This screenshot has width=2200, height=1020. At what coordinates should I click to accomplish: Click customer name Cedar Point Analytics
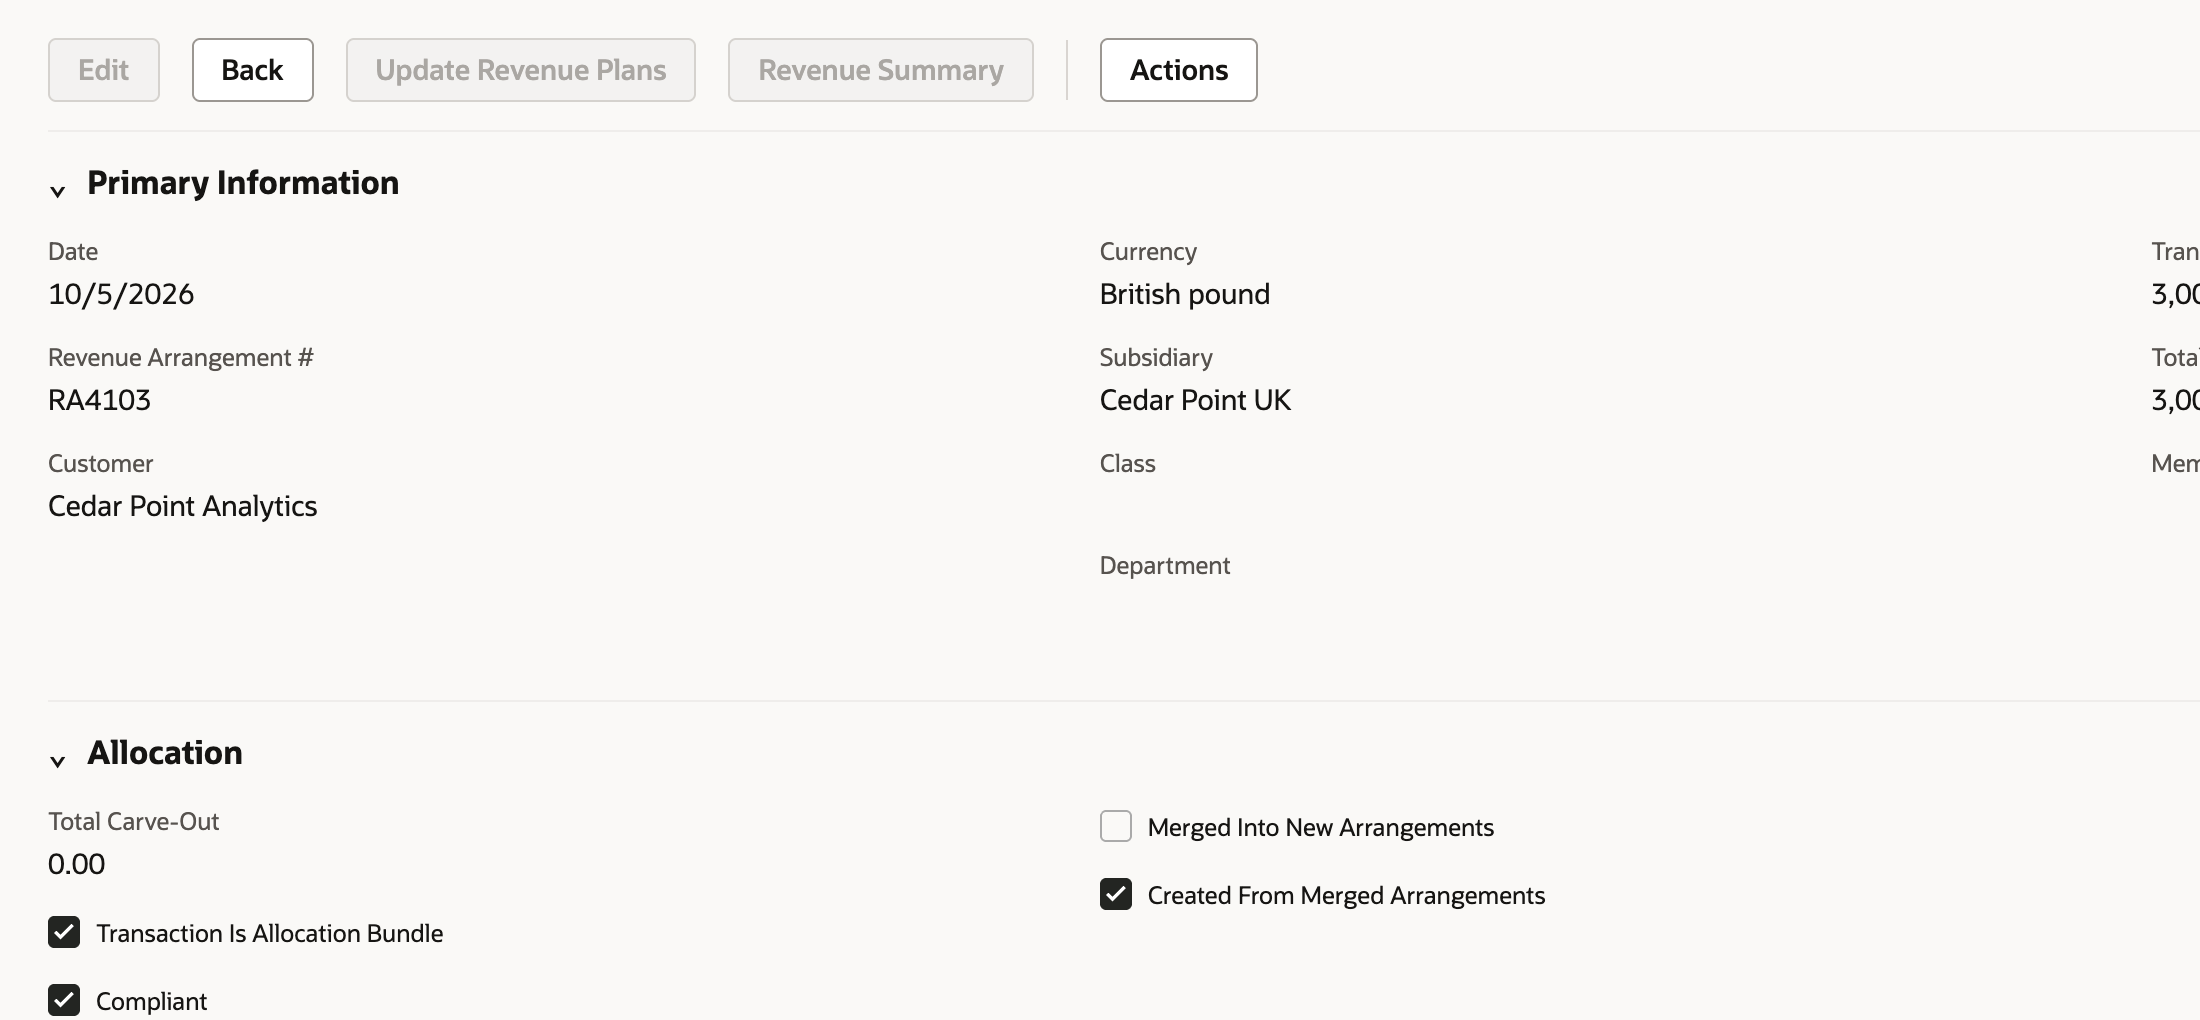tap(183, 506)
